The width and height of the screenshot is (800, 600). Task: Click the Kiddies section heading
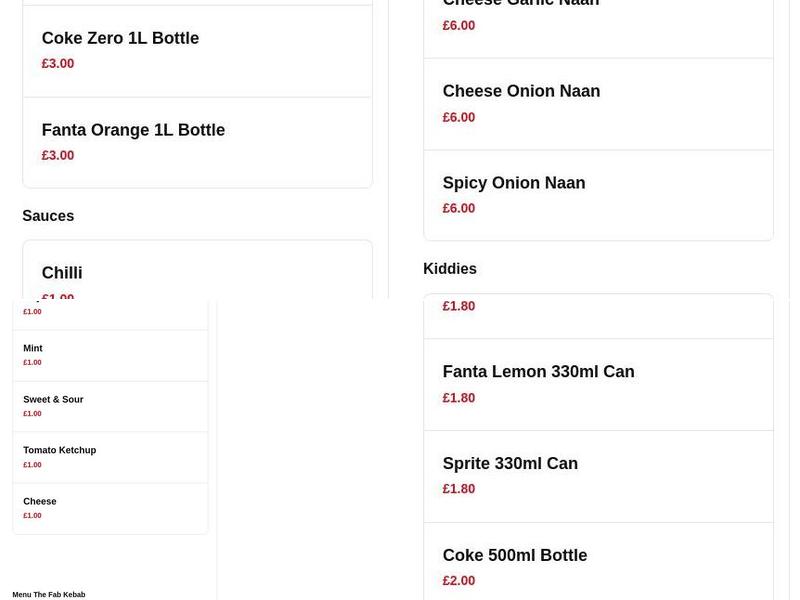tap(450, 268)
